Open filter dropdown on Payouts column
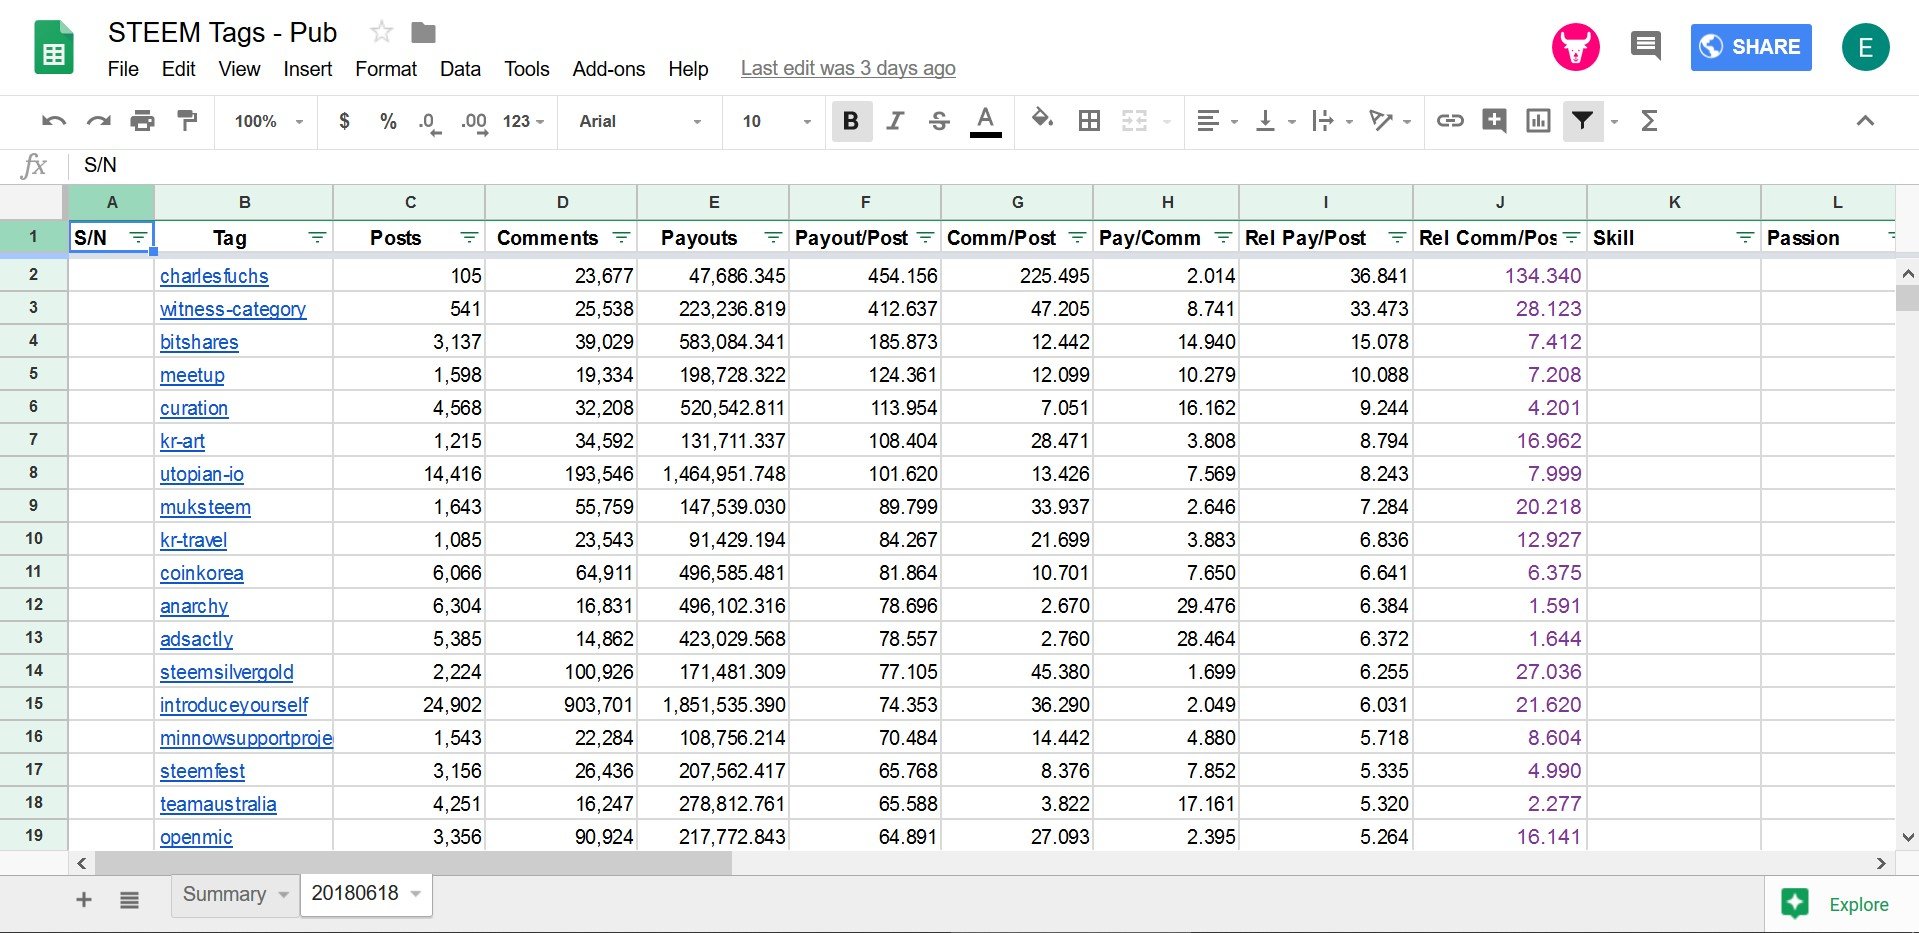 tap(773, 237)
